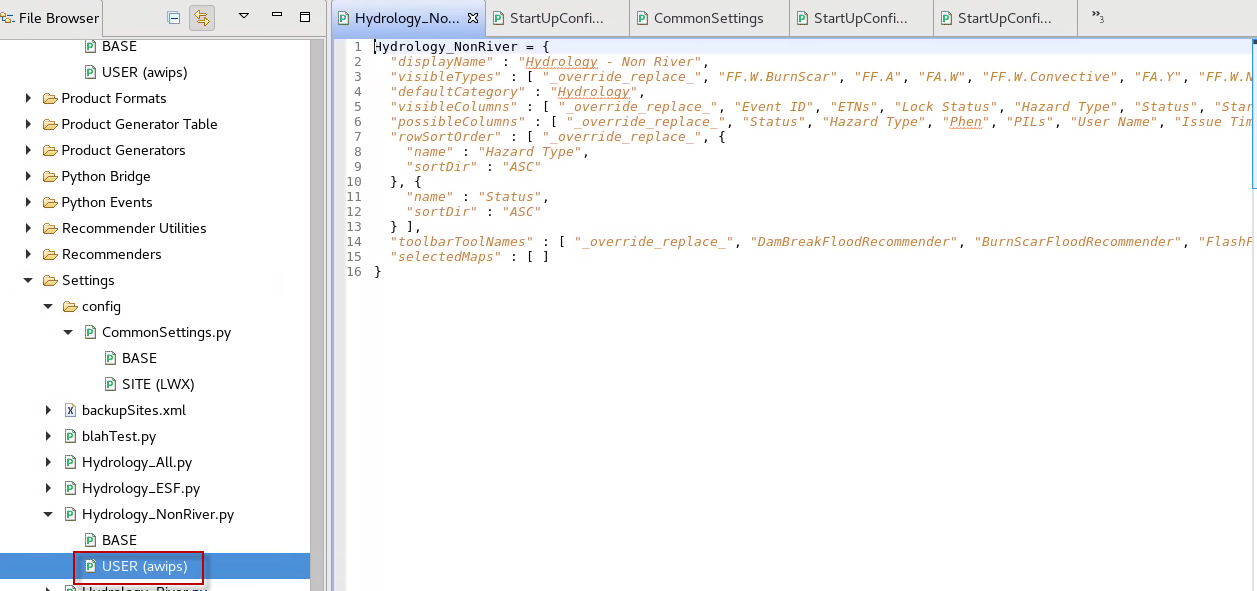Select the Python Bridge tree item

tap(106, 176)
